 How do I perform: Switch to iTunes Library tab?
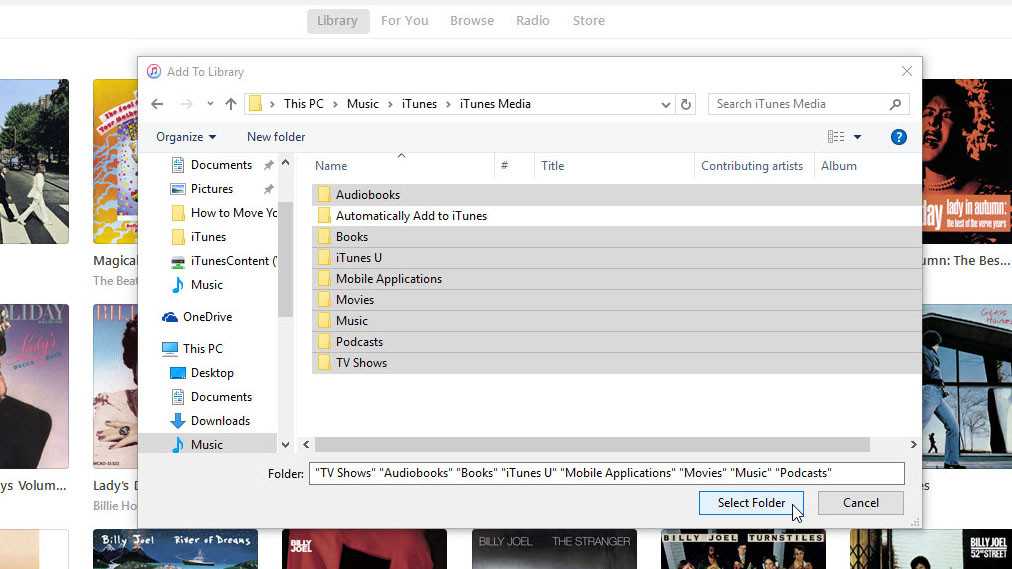(x=338, y=21)
